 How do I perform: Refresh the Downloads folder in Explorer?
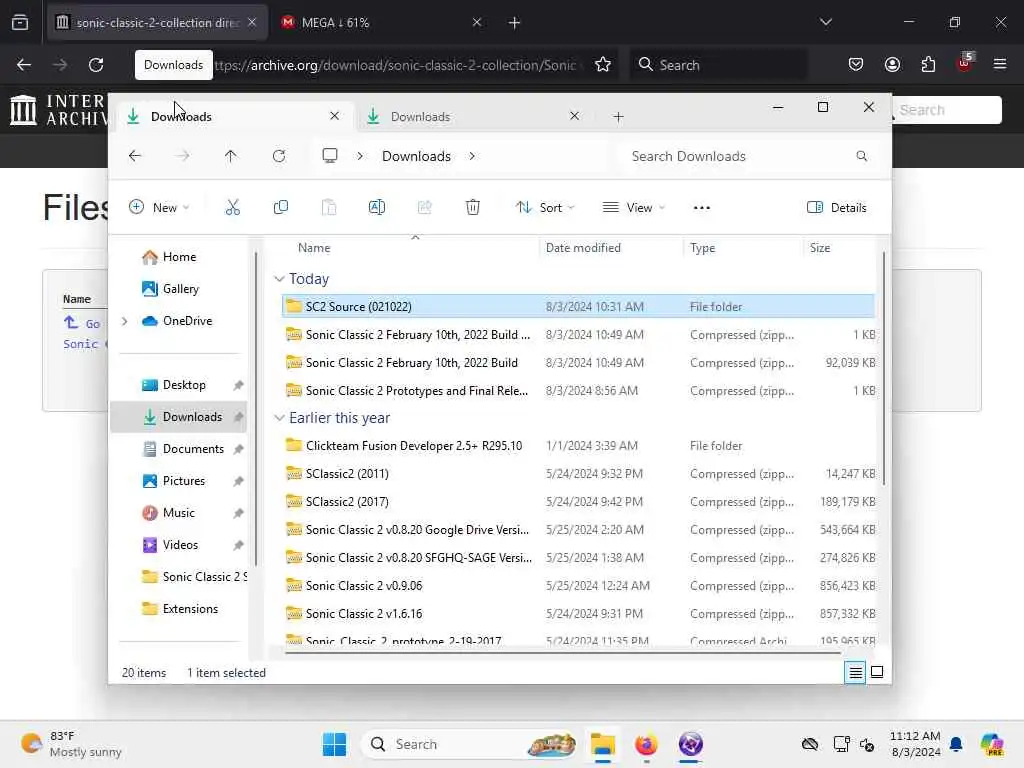[x=279, y=156]
